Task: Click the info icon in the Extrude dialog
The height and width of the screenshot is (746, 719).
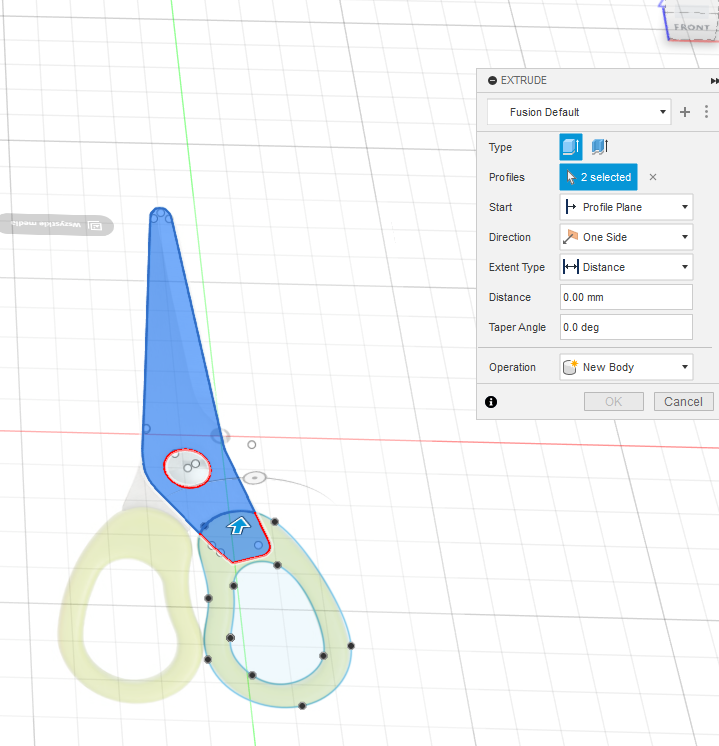Action: click(491, 401)
